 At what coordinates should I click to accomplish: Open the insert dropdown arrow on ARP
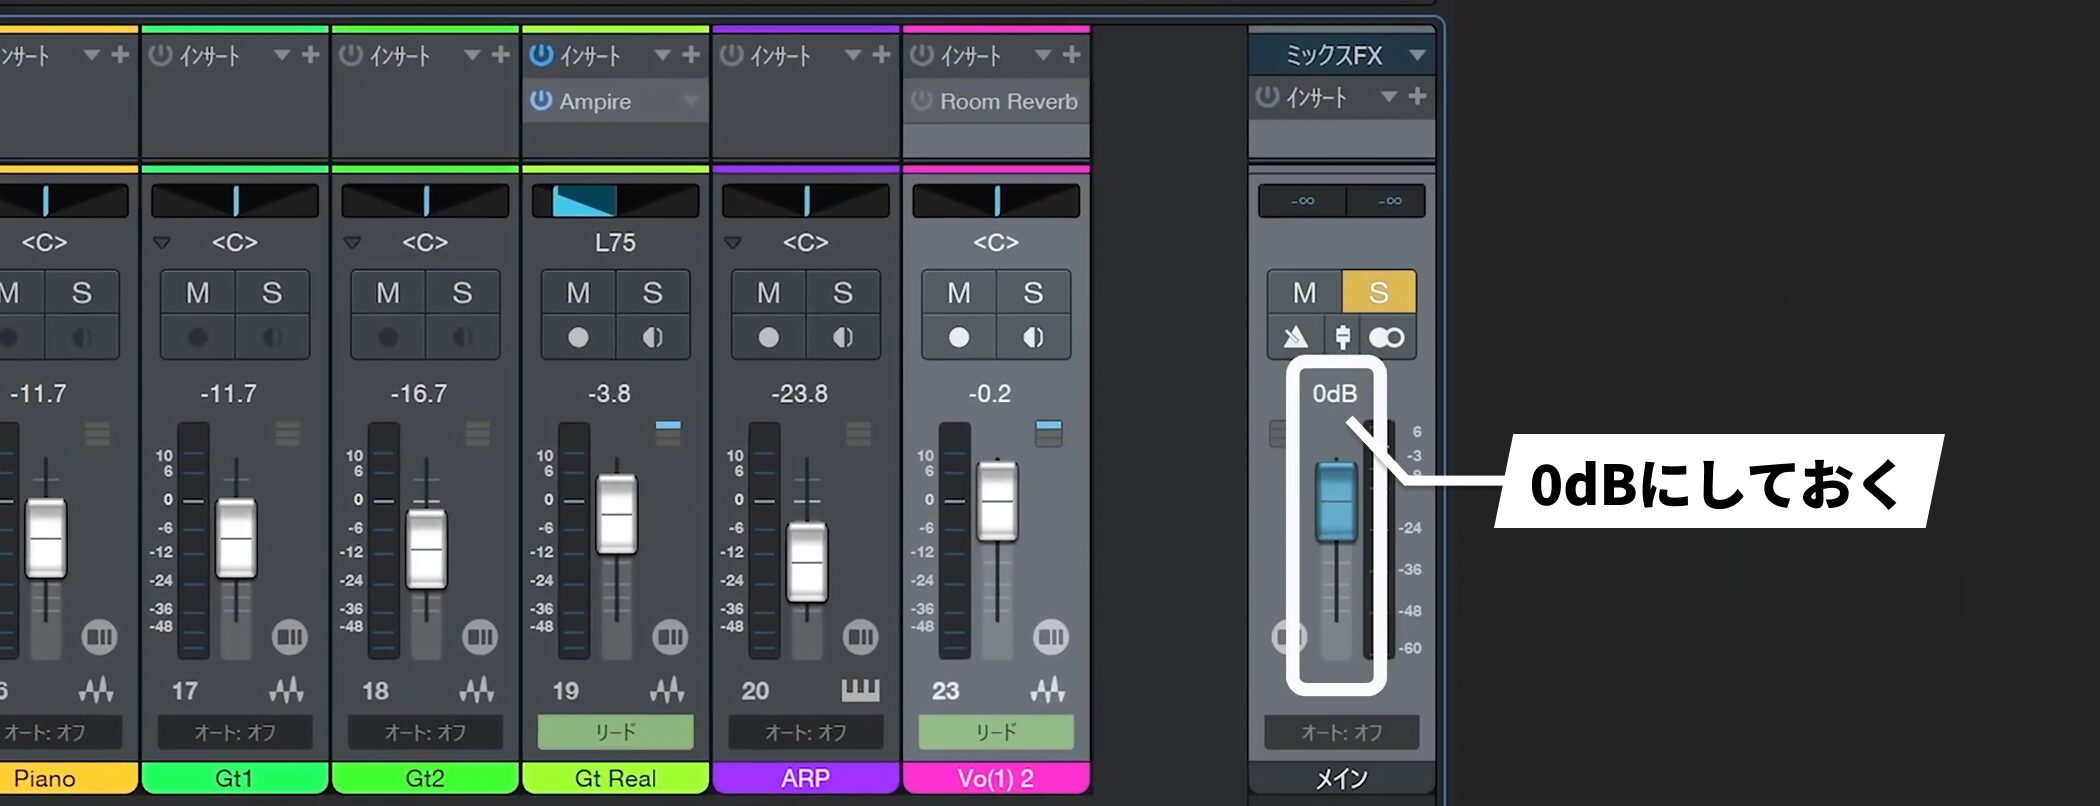[853, 55]
